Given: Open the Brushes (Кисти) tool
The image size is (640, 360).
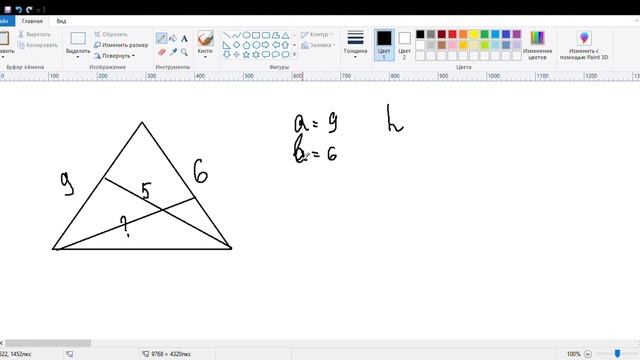Looking at the screenshot, I should 205,44.
